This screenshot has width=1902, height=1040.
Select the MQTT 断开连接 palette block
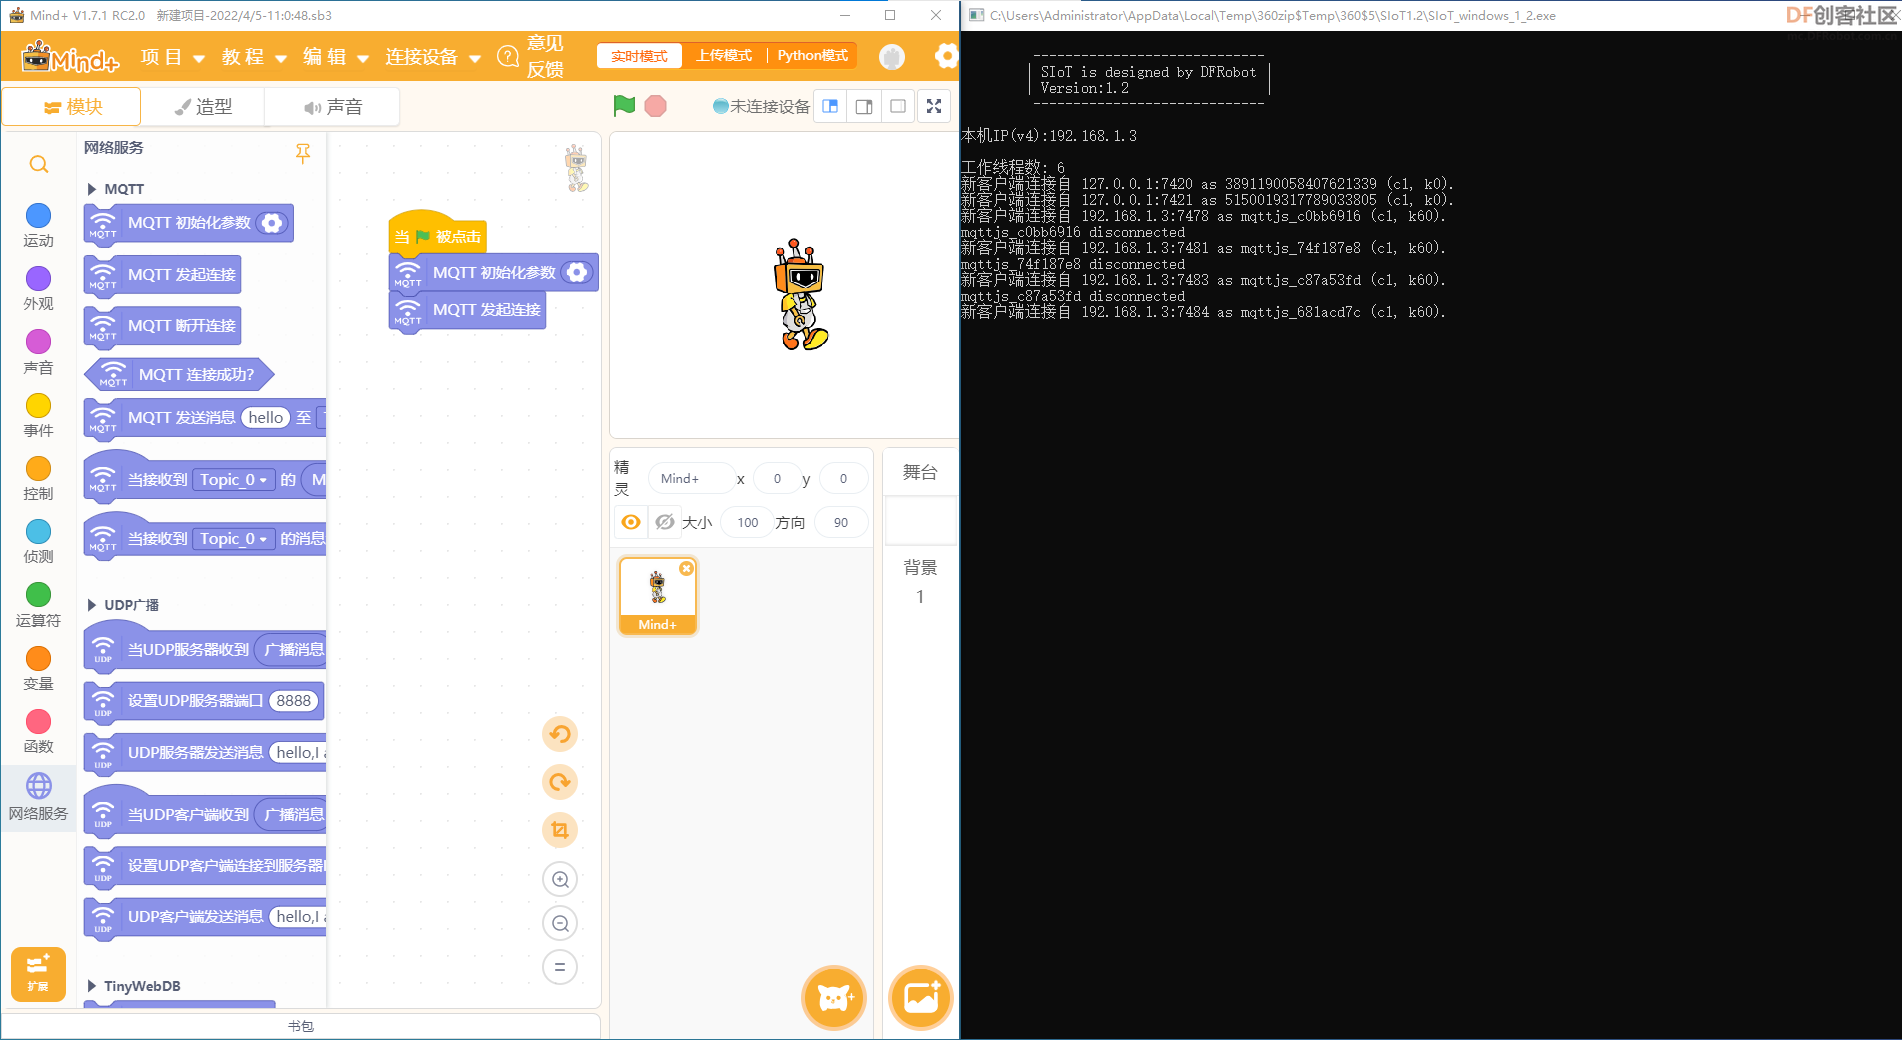click(163, 326)
